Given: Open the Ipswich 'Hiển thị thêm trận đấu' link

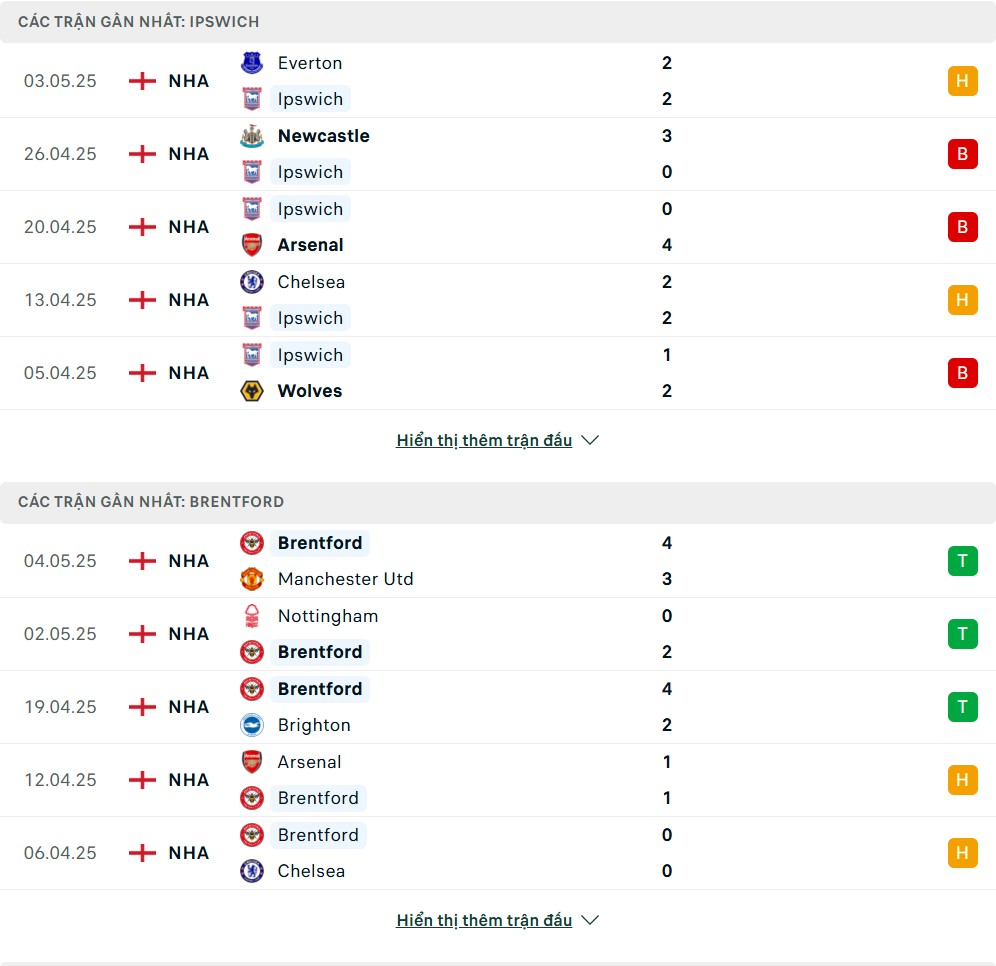Looking at the screenshot, I should pyautogui.click(x=484, y=440).
